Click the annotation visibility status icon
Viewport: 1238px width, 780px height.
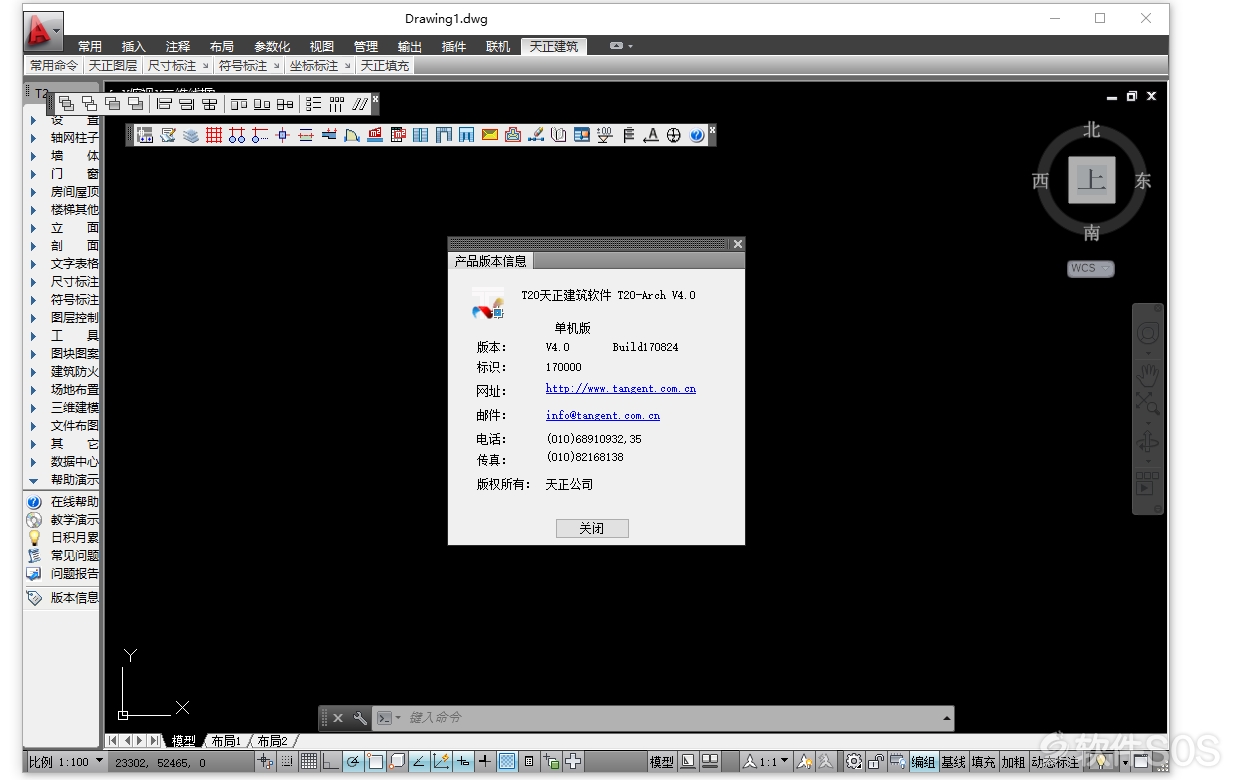click(x=805, y=762)
